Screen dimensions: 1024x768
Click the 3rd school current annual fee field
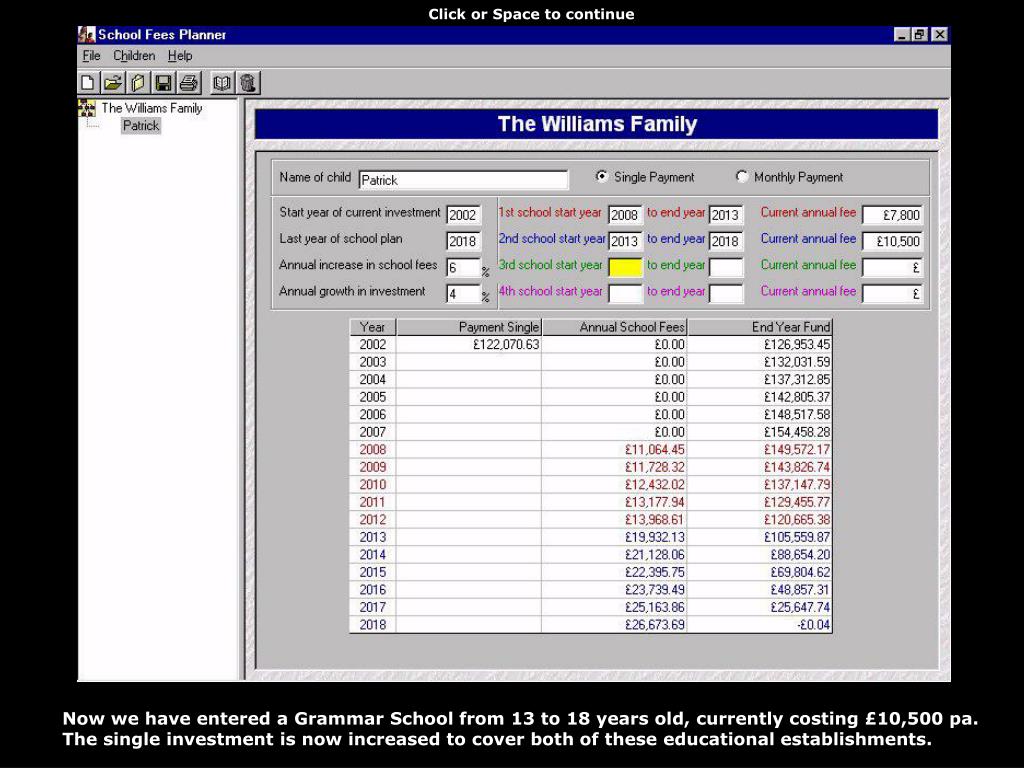pos(892,268)
